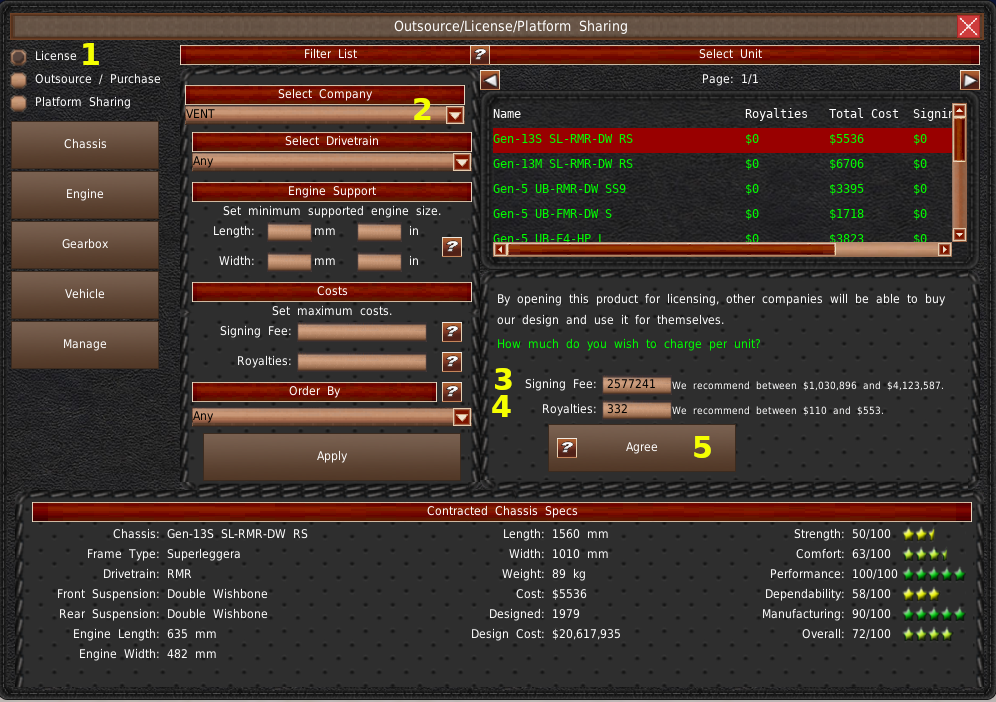Viewport: 996px width, 702px height.
Task: Click the help icon beside Order By
Action: [x=452, y=392]
